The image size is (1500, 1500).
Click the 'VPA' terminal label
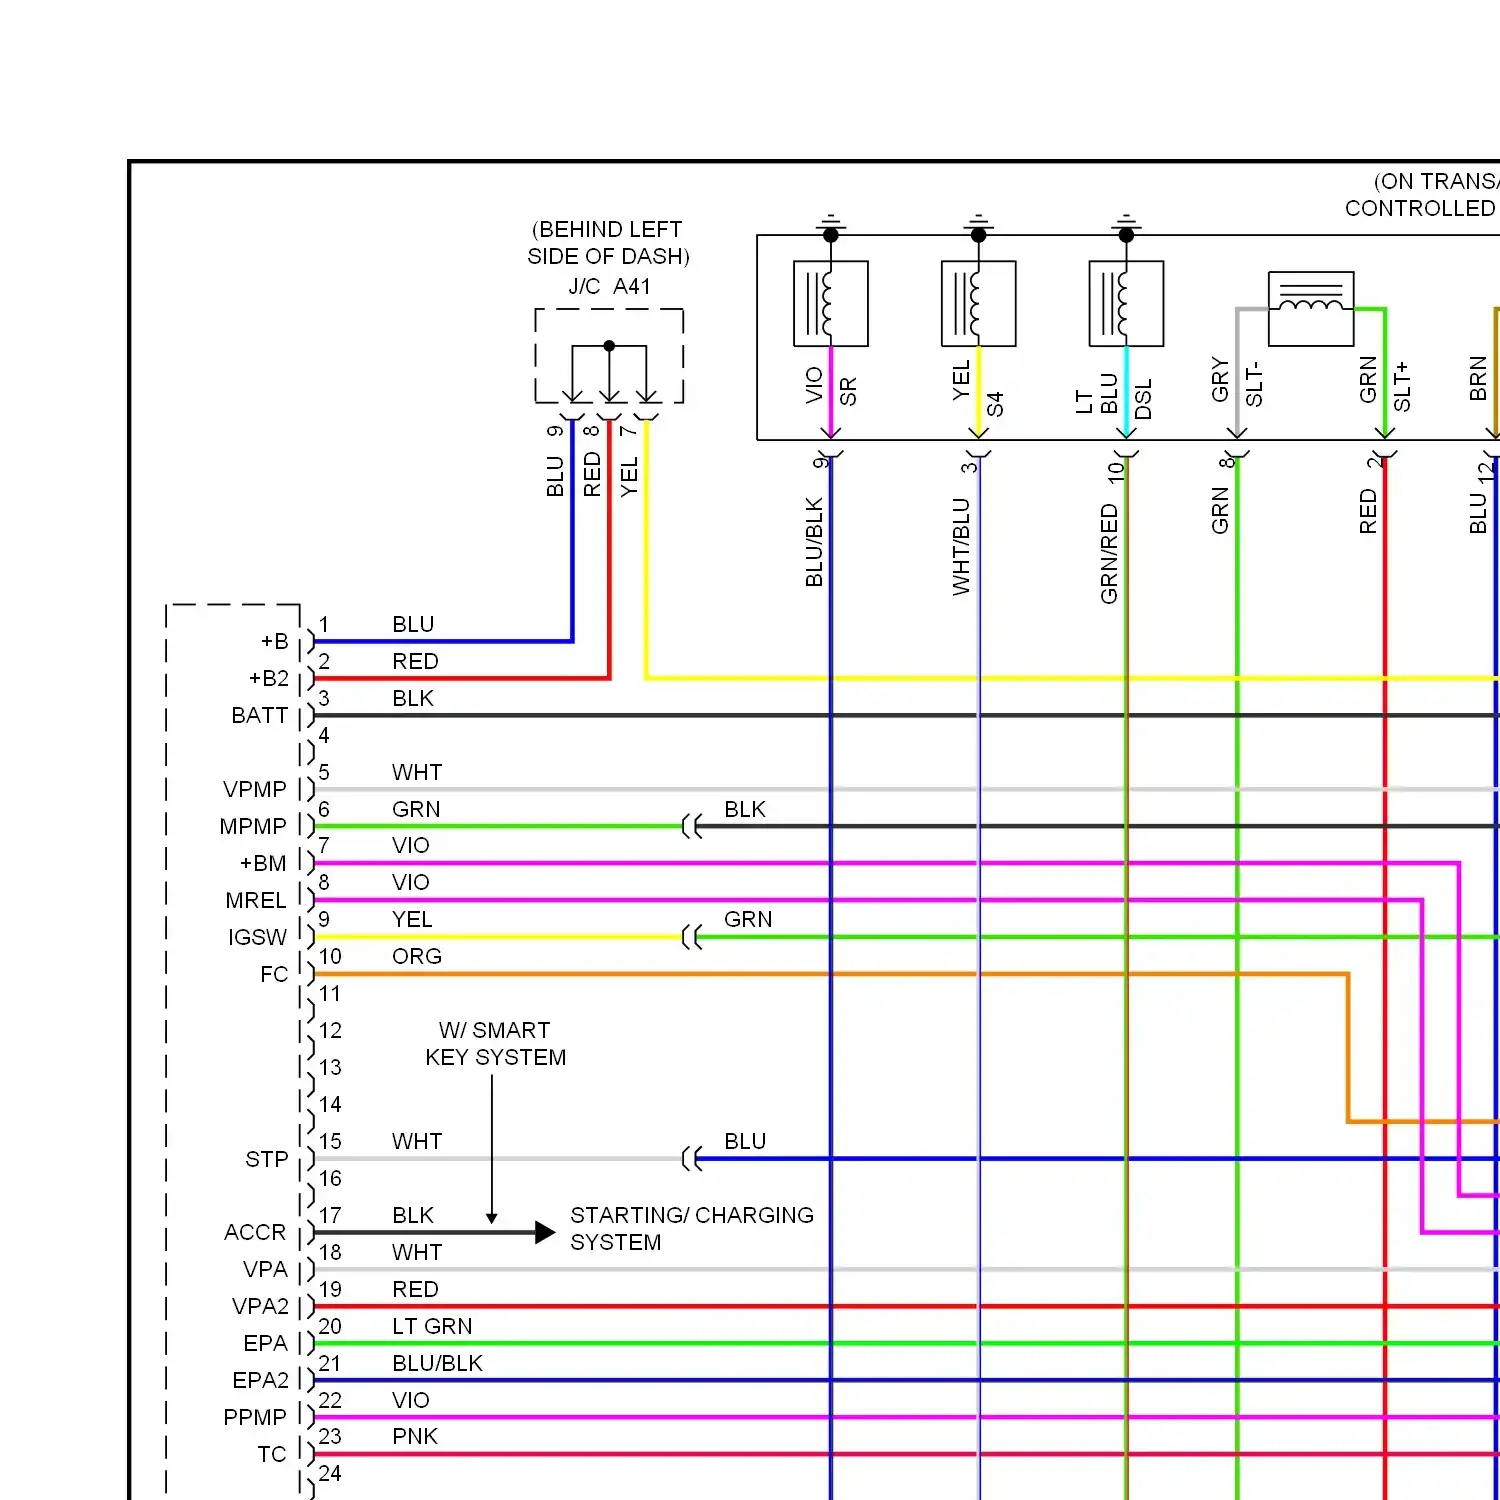click(x=265, y=1270)
